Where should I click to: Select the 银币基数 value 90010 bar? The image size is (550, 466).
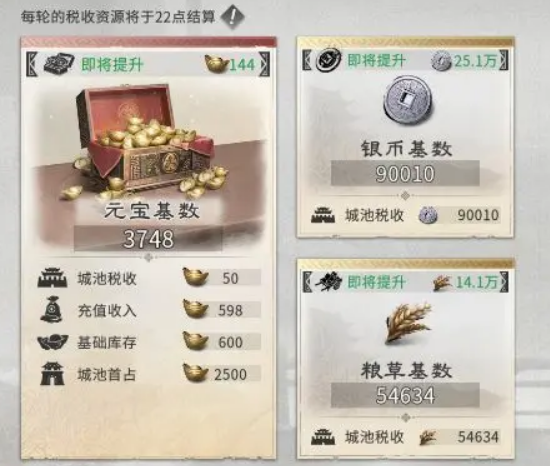[405, 173]
